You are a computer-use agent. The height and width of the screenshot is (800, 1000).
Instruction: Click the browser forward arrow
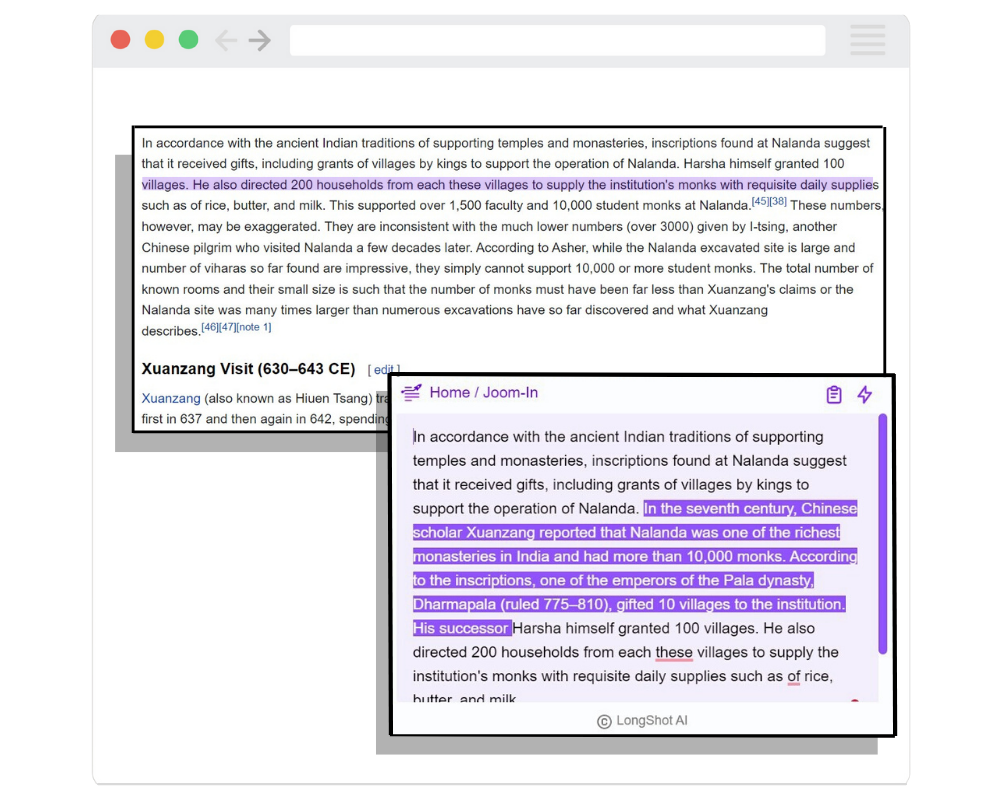pyautogui.click(x=260, y=40)
